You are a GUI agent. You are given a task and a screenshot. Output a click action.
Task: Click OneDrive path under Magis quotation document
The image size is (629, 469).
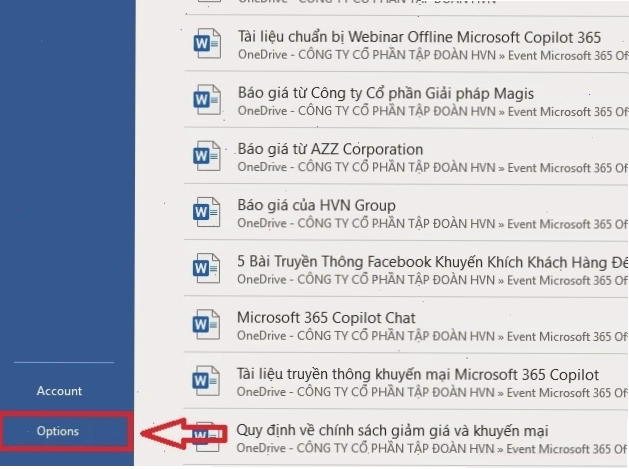(x=433, y=112)
